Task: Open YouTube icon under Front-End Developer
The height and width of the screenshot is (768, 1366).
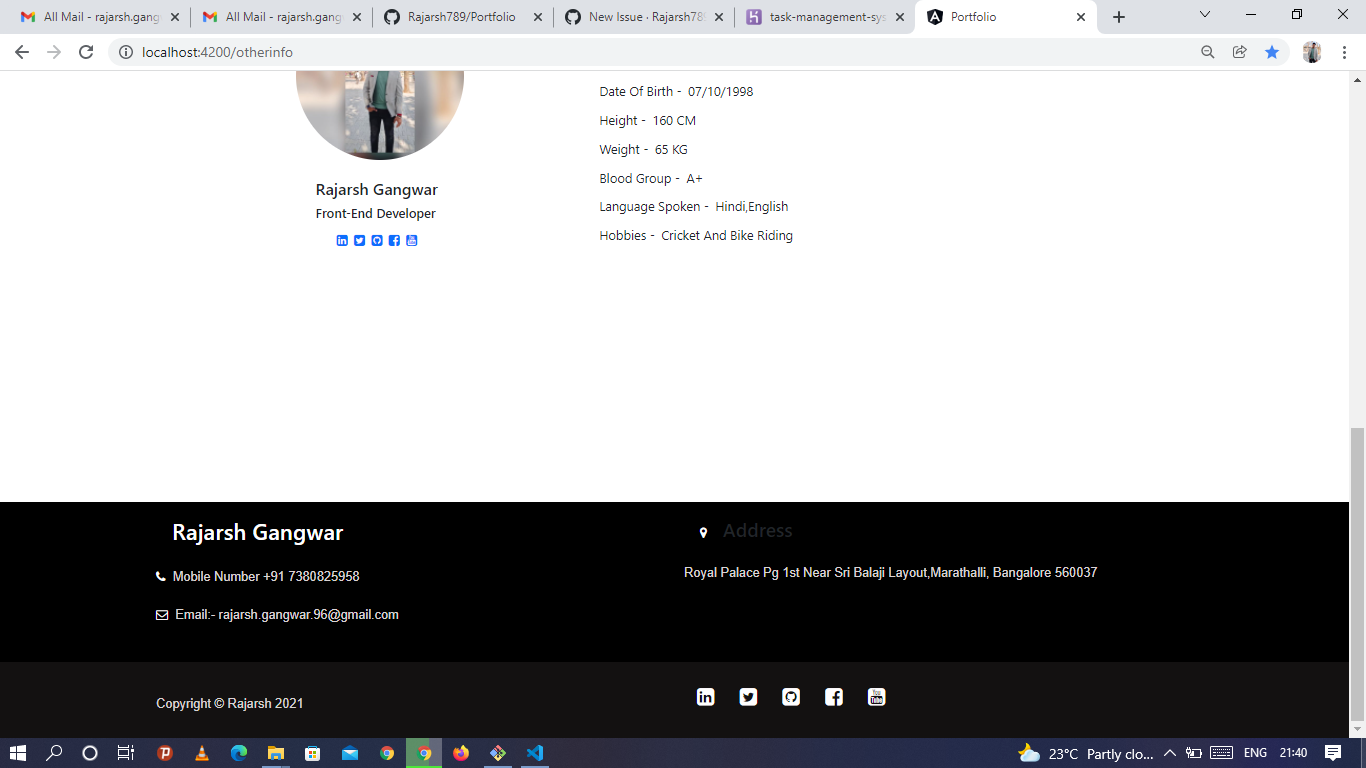Action: click(411, 241)
